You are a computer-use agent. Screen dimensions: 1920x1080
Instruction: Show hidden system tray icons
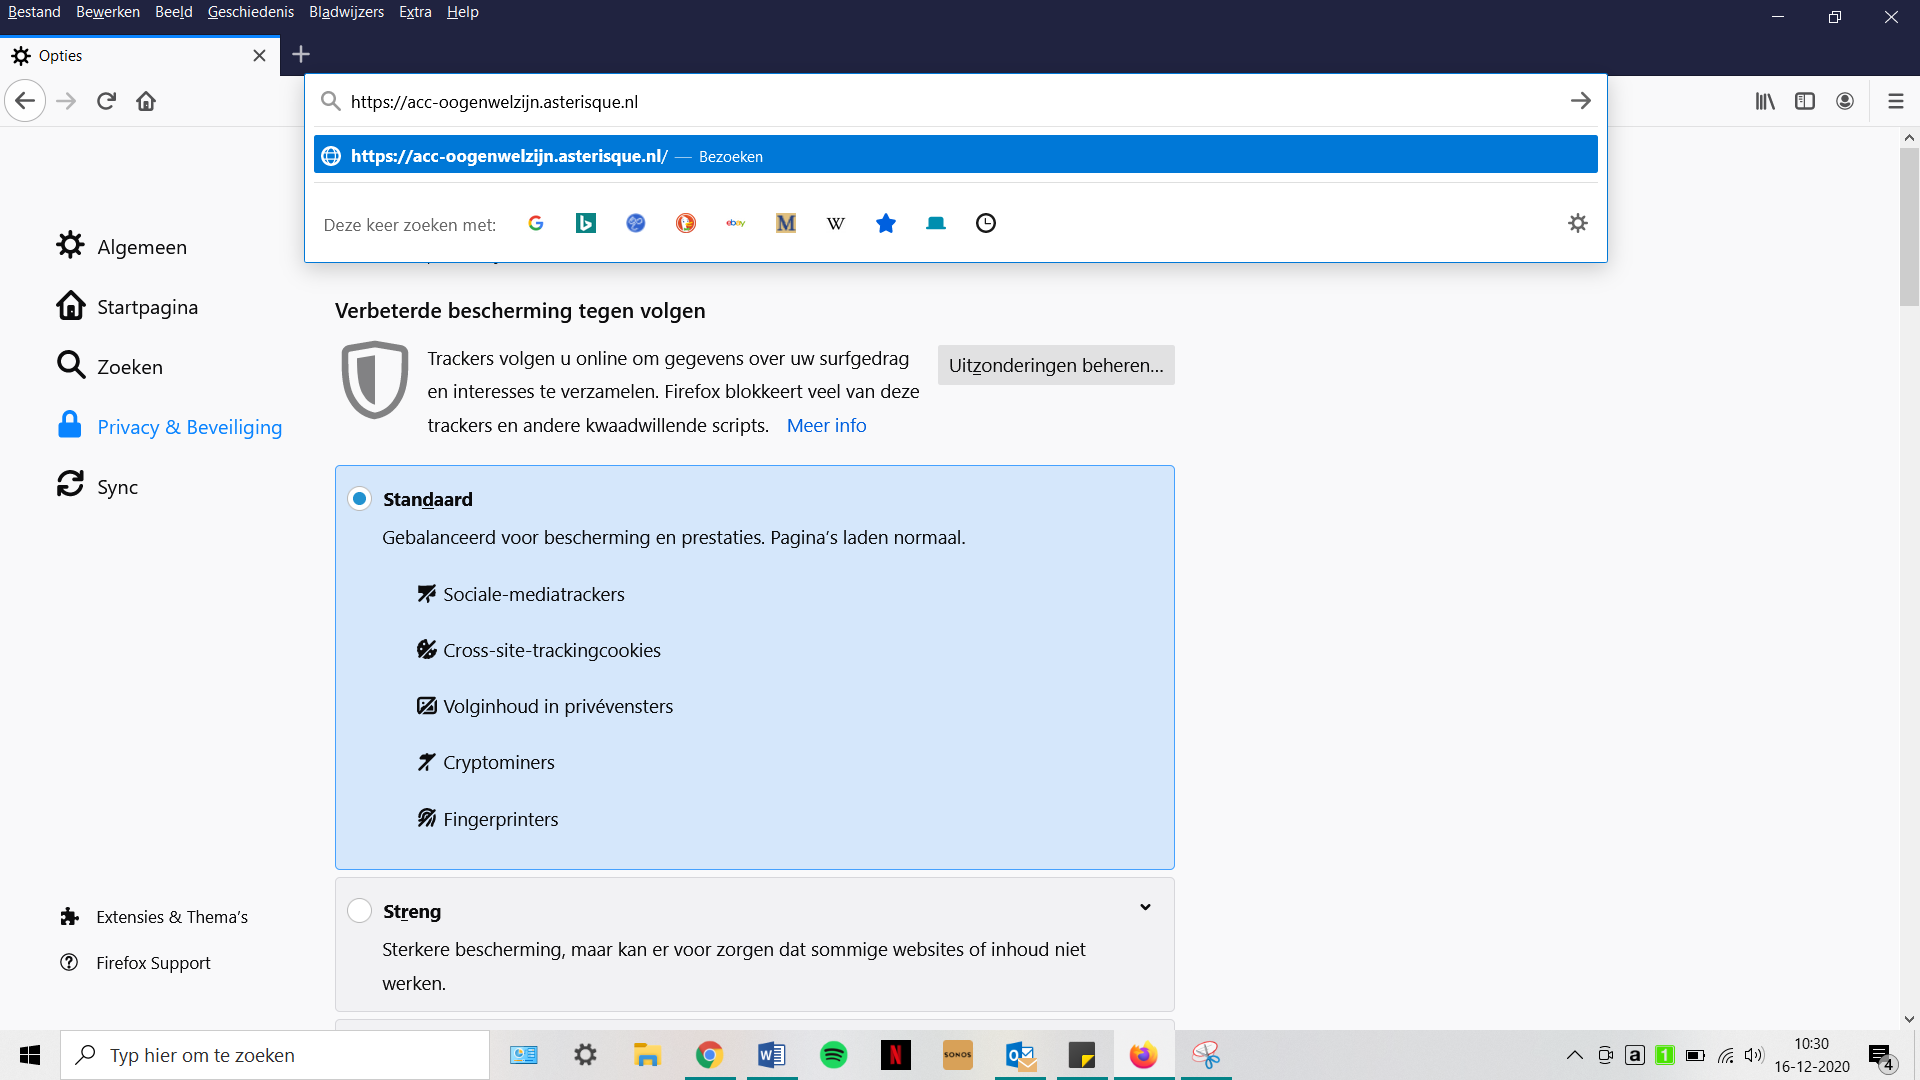(1574, 1055)
